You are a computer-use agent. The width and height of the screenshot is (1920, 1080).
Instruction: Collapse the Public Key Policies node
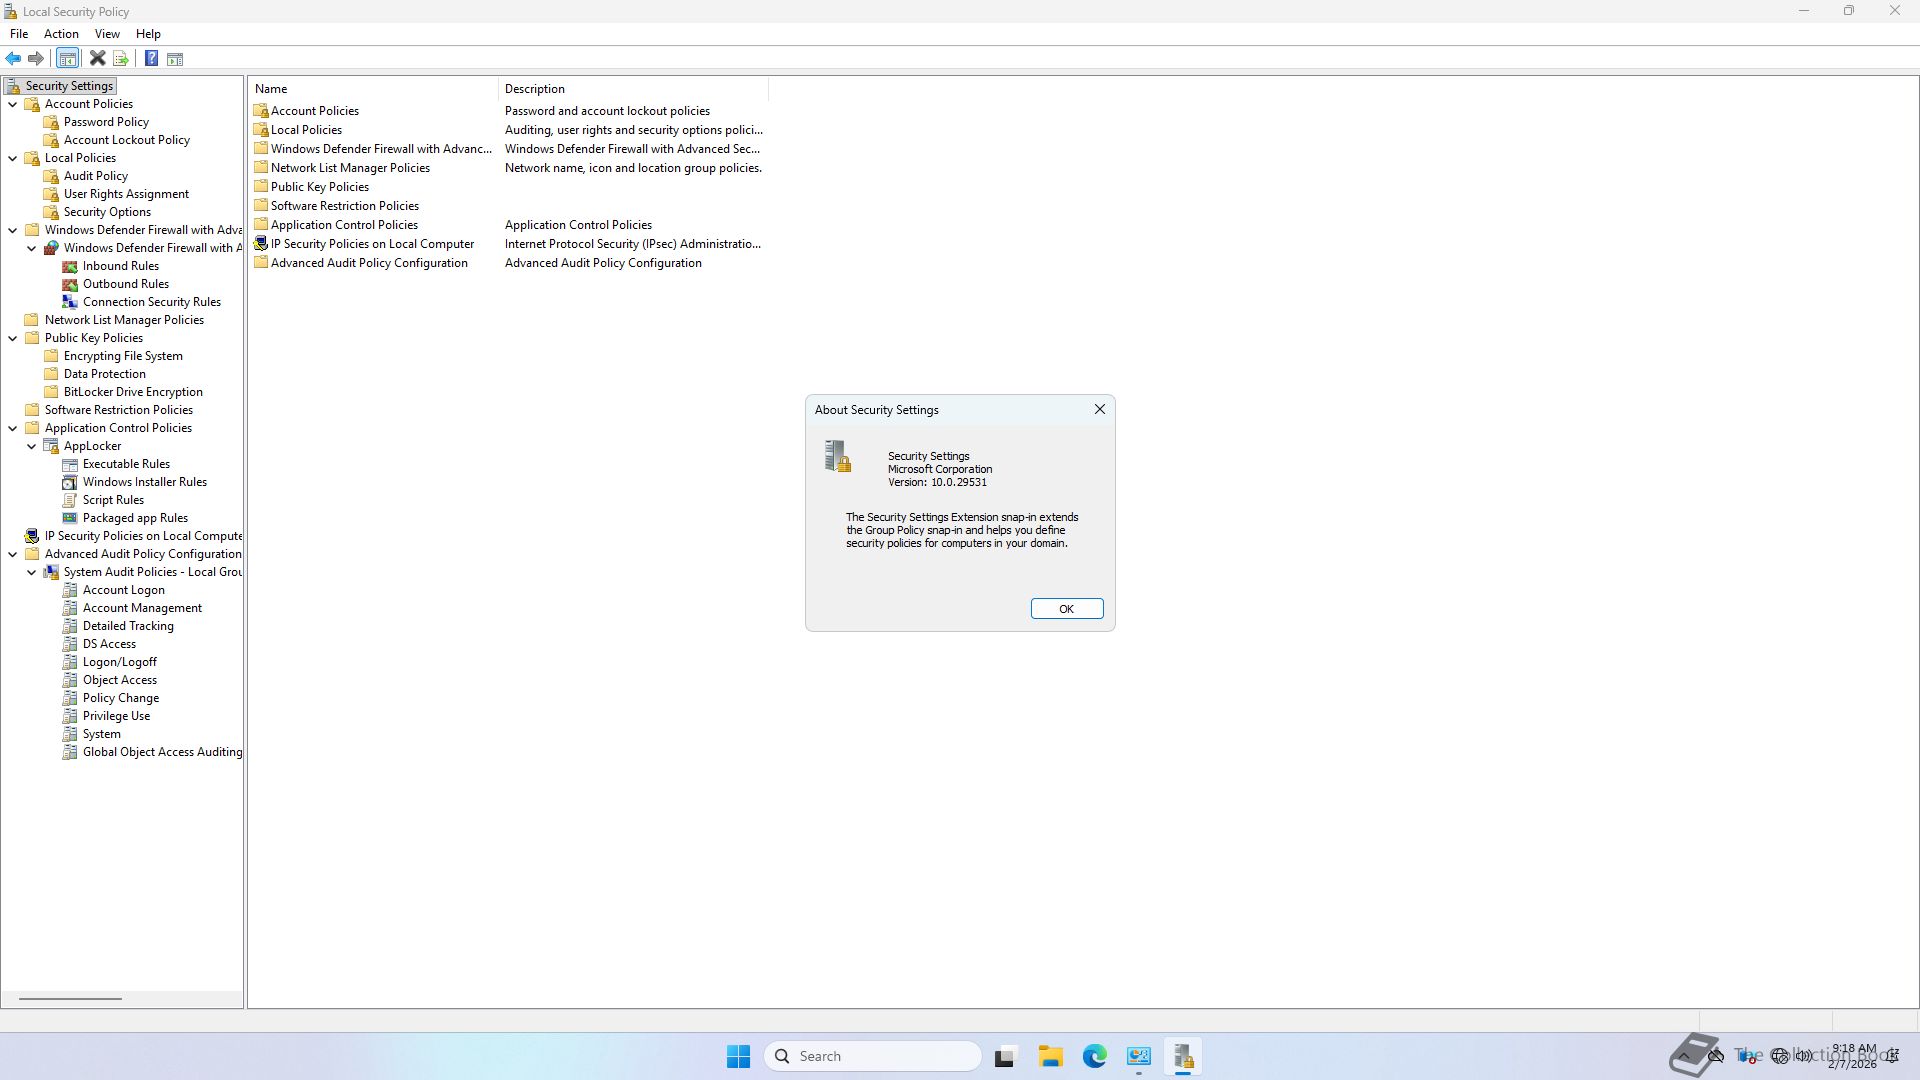13,338
